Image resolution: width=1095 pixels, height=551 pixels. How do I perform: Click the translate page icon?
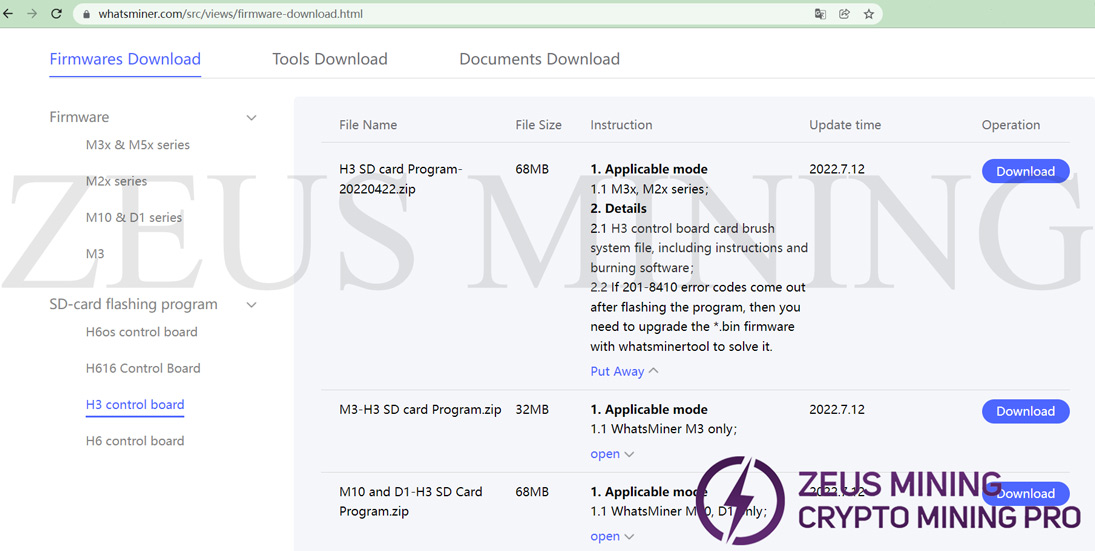[820, 14]
